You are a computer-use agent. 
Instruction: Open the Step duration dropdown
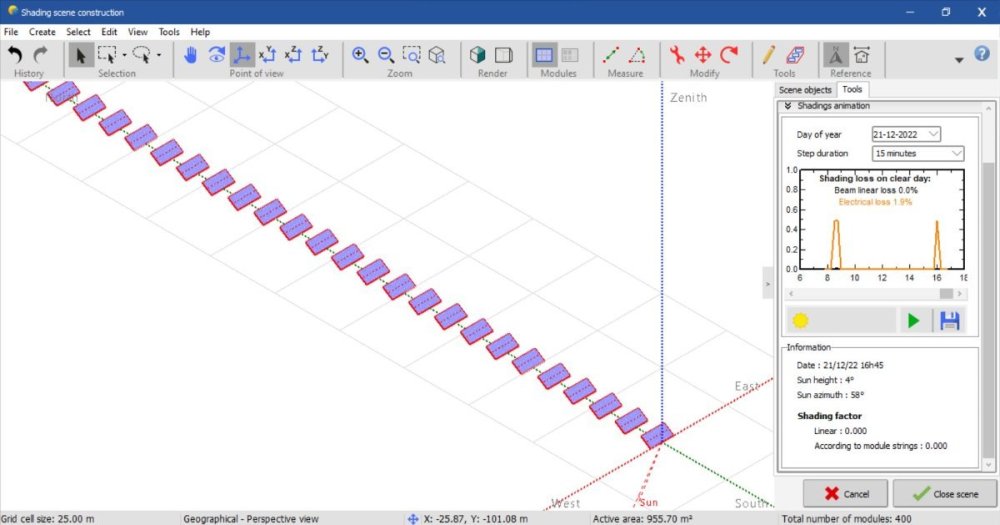(x=918, y=154)
